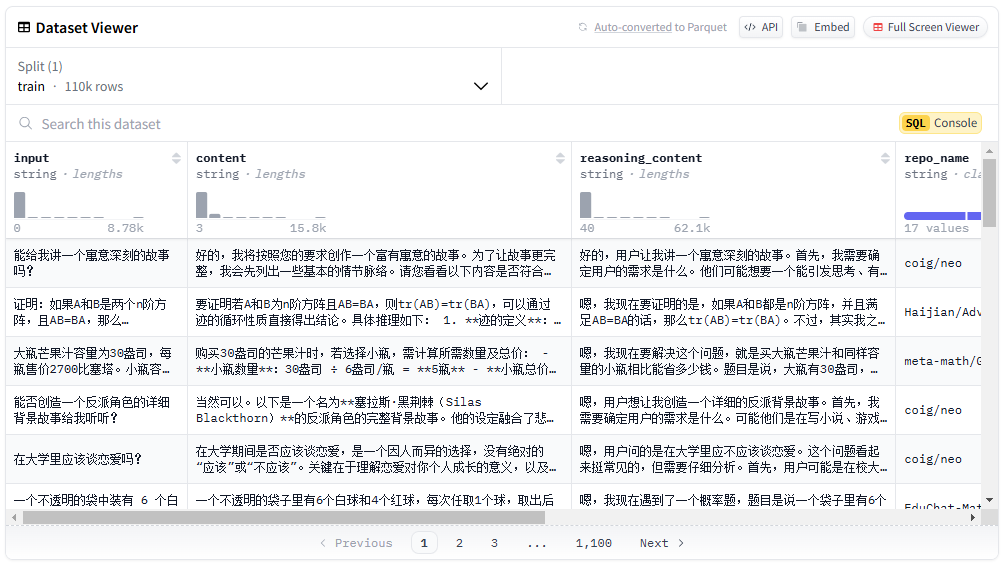Select the meta-math repo_name cell

click(939, 361)
